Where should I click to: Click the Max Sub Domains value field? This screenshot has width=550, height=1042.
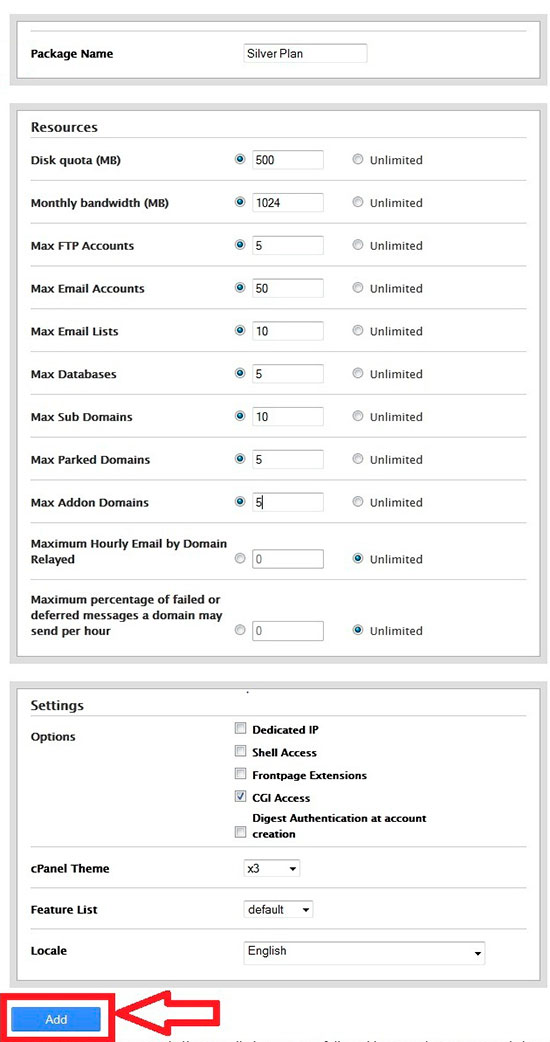(288, 417)
